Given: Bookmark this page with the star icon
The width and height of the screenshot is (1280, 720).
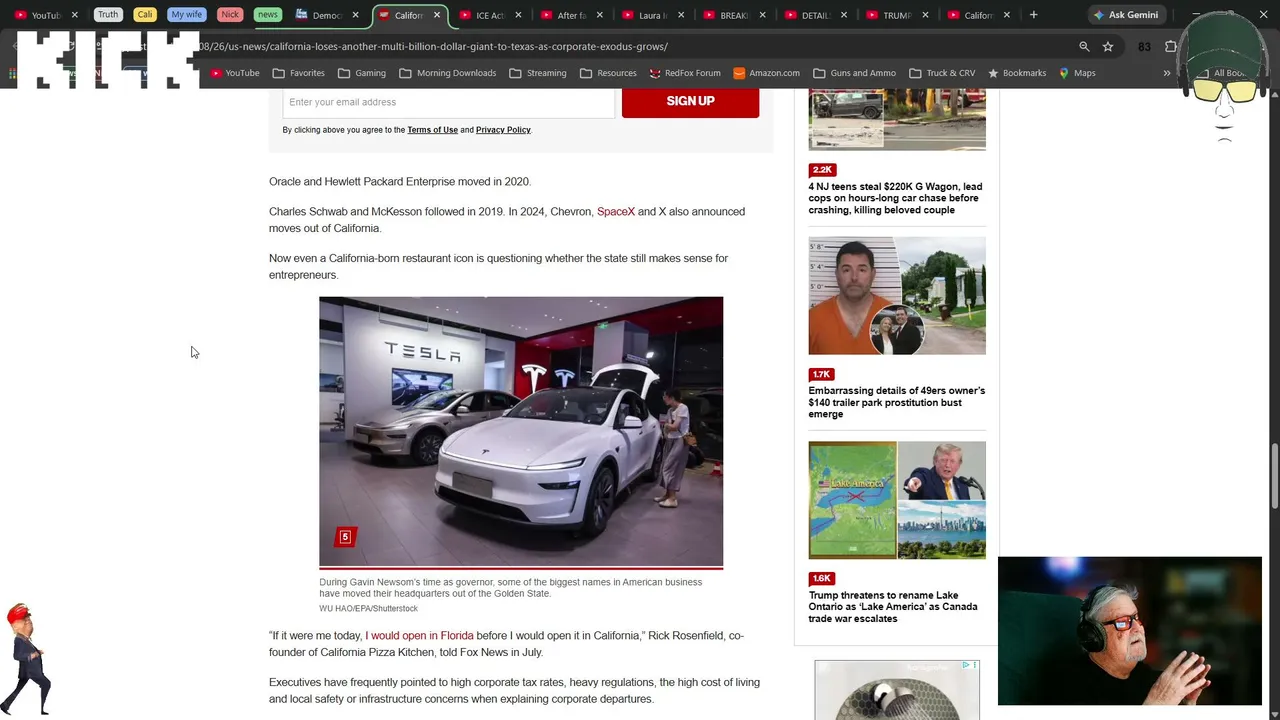Looking at the screenshot, I should coord(1108,47).
